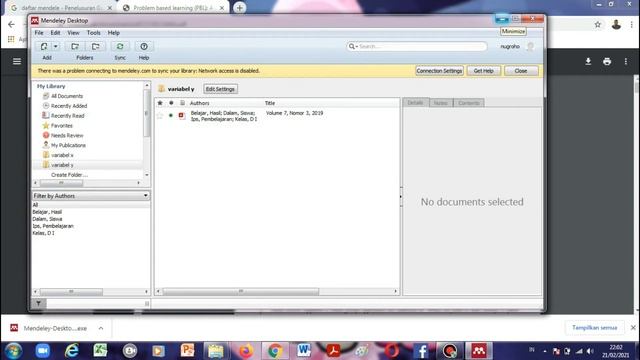
Task: Switch to the Problem based learning Chrome tab
Action: coord(173,8)
